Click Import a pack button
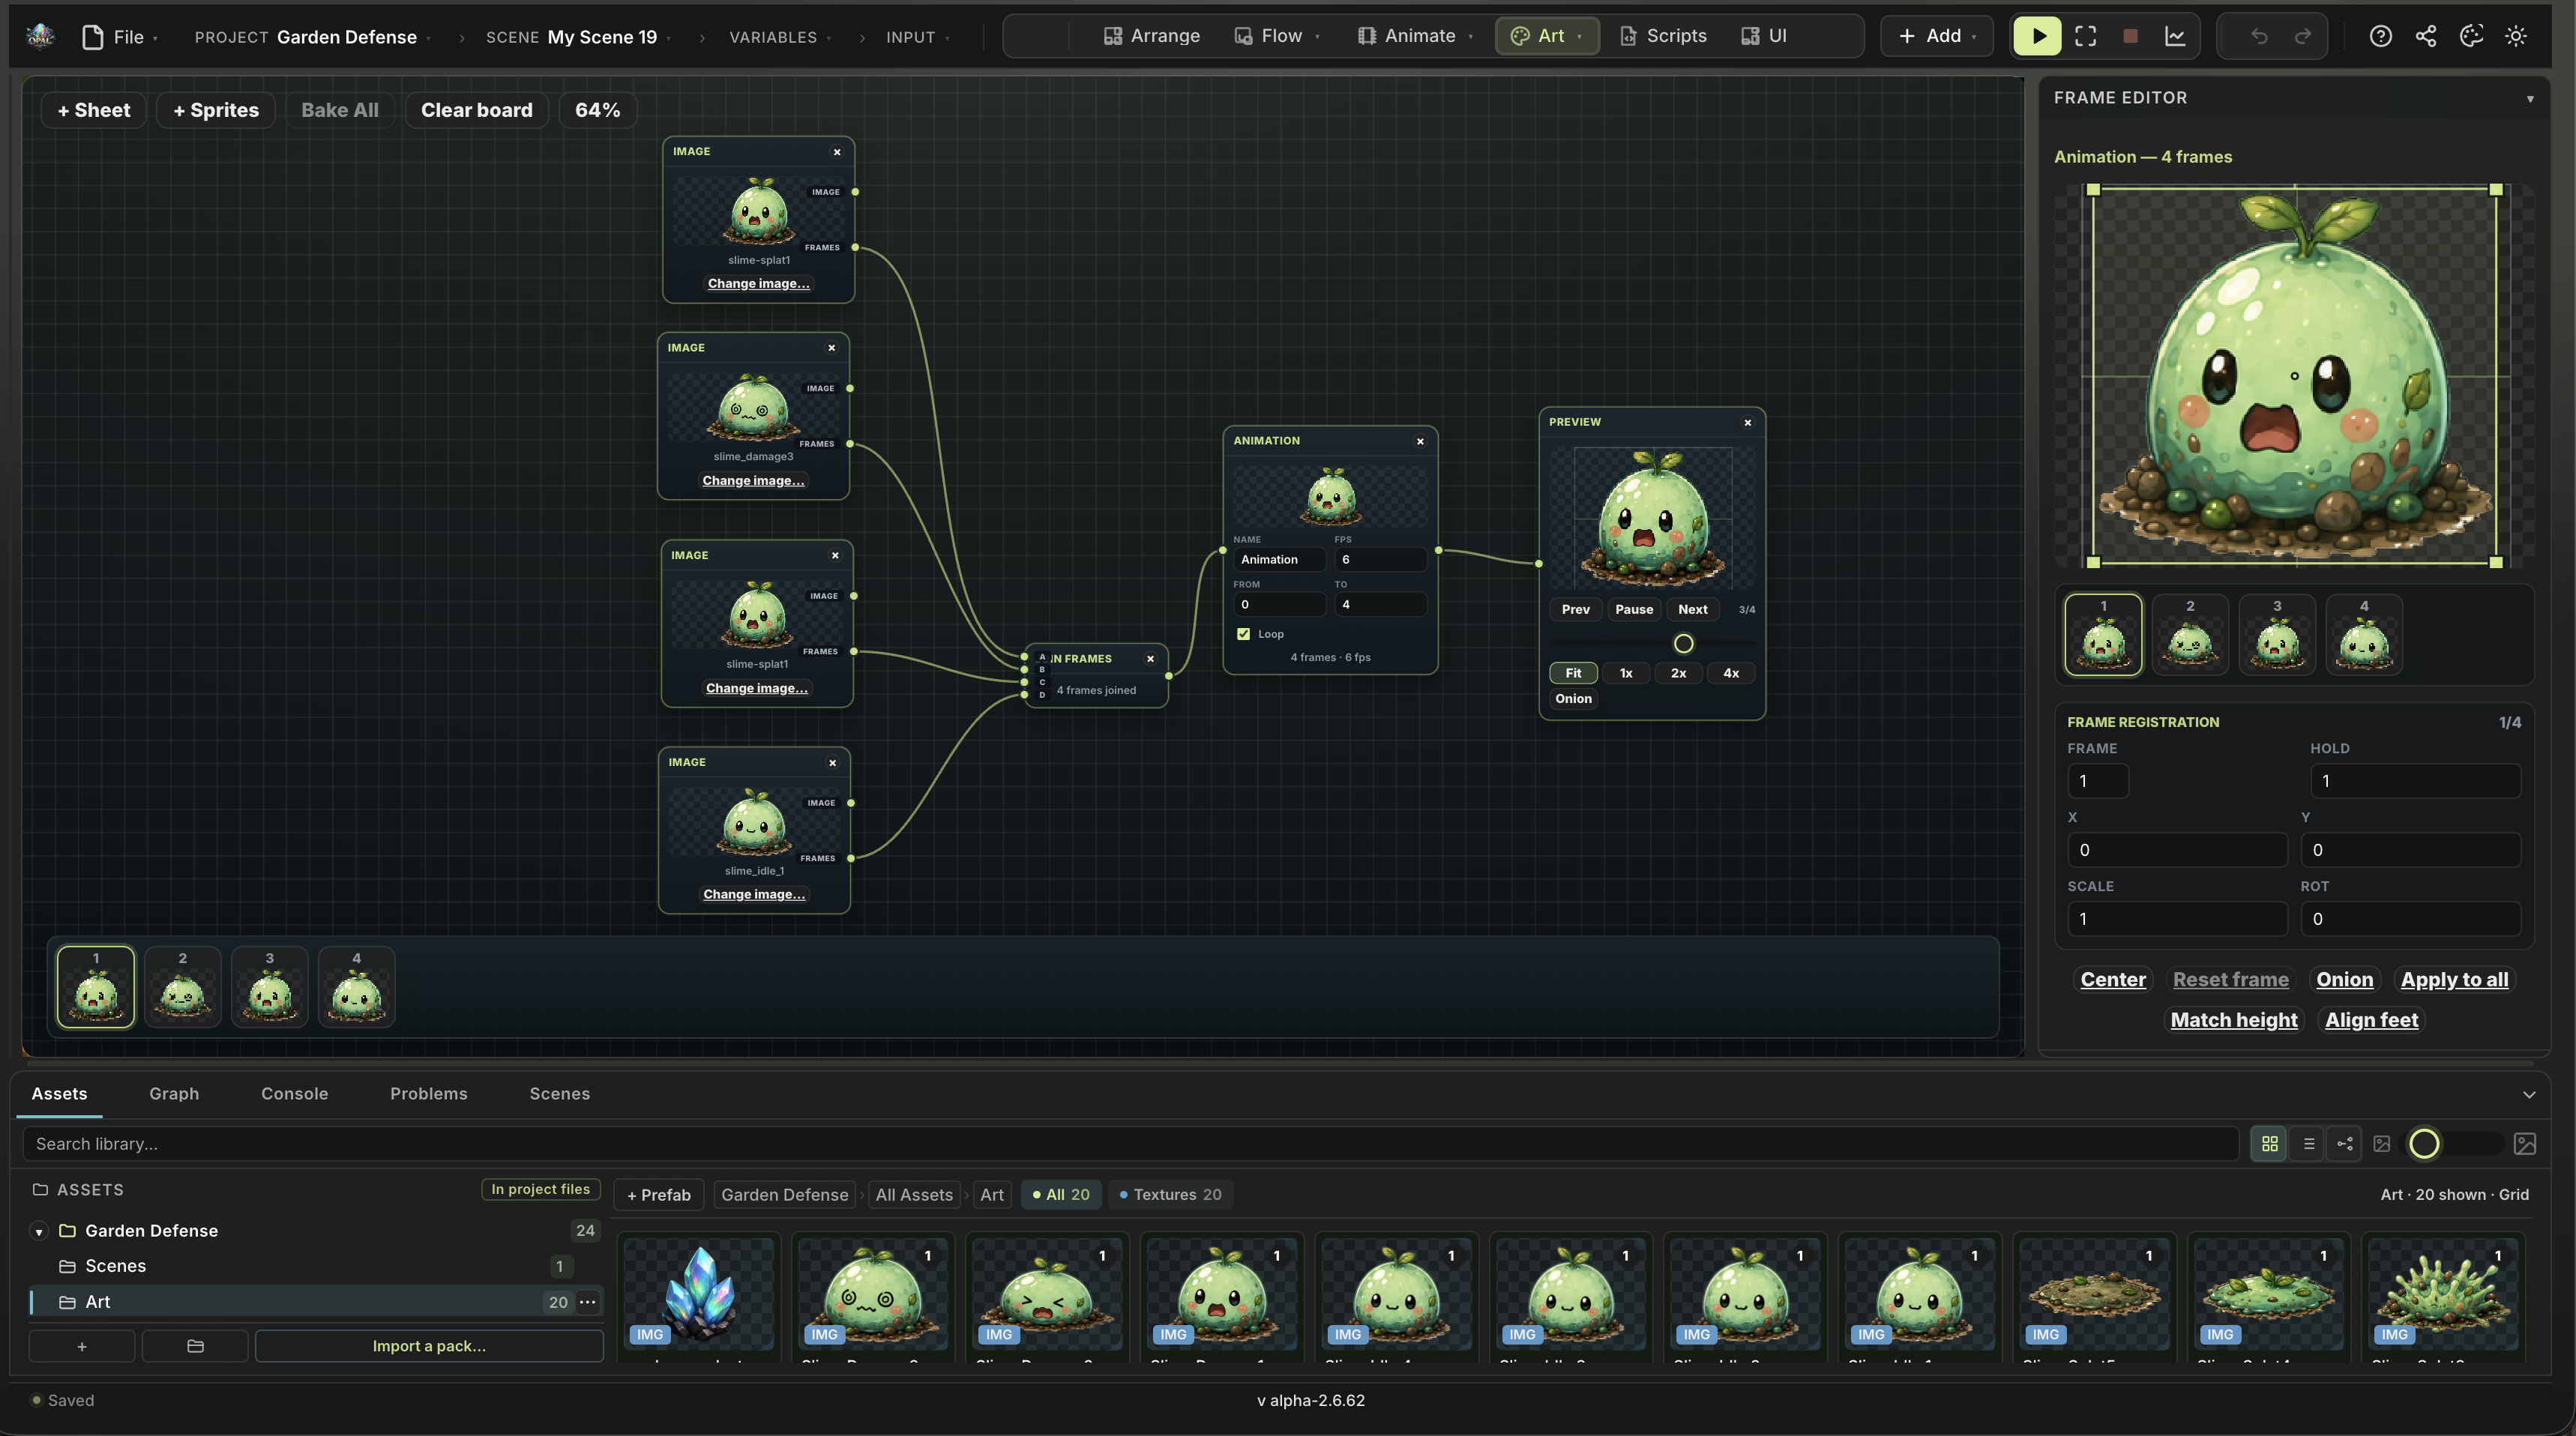This screenshot has height=1436, width=2576. pyautogui.click(x=429, y=1346)
